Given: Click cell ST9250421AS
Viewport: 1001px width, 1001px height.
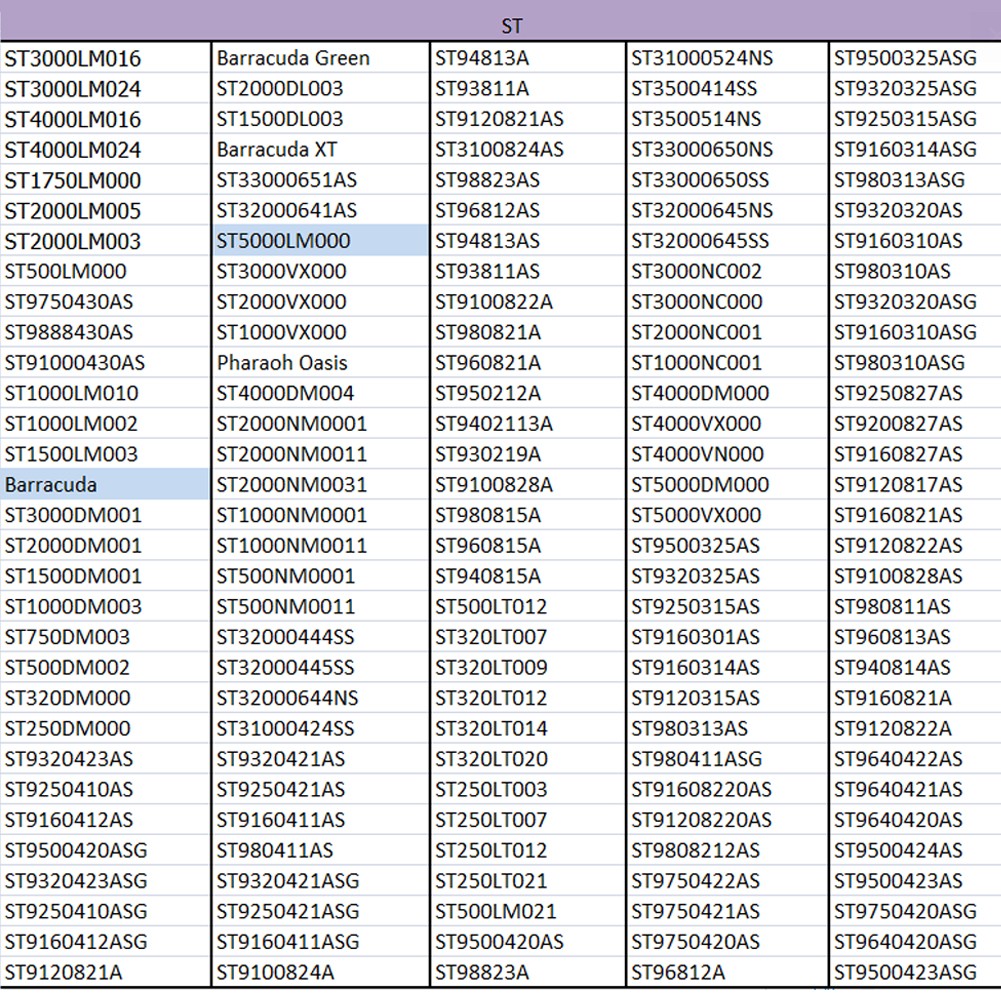Looking at the screenshot, I should pyautogui.click(x=320, y=789).
